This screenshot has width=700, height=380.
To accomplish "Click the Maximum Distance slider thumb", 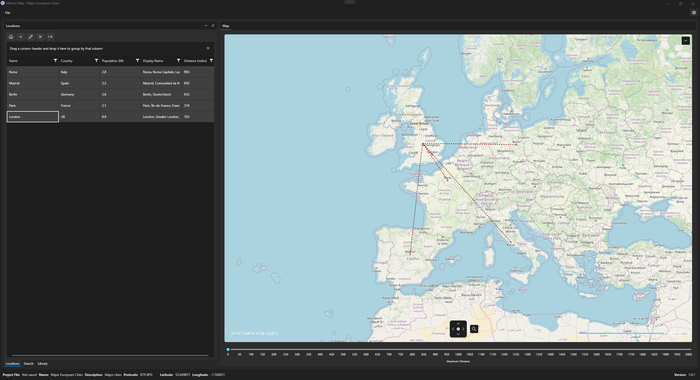I will point(228,350).
